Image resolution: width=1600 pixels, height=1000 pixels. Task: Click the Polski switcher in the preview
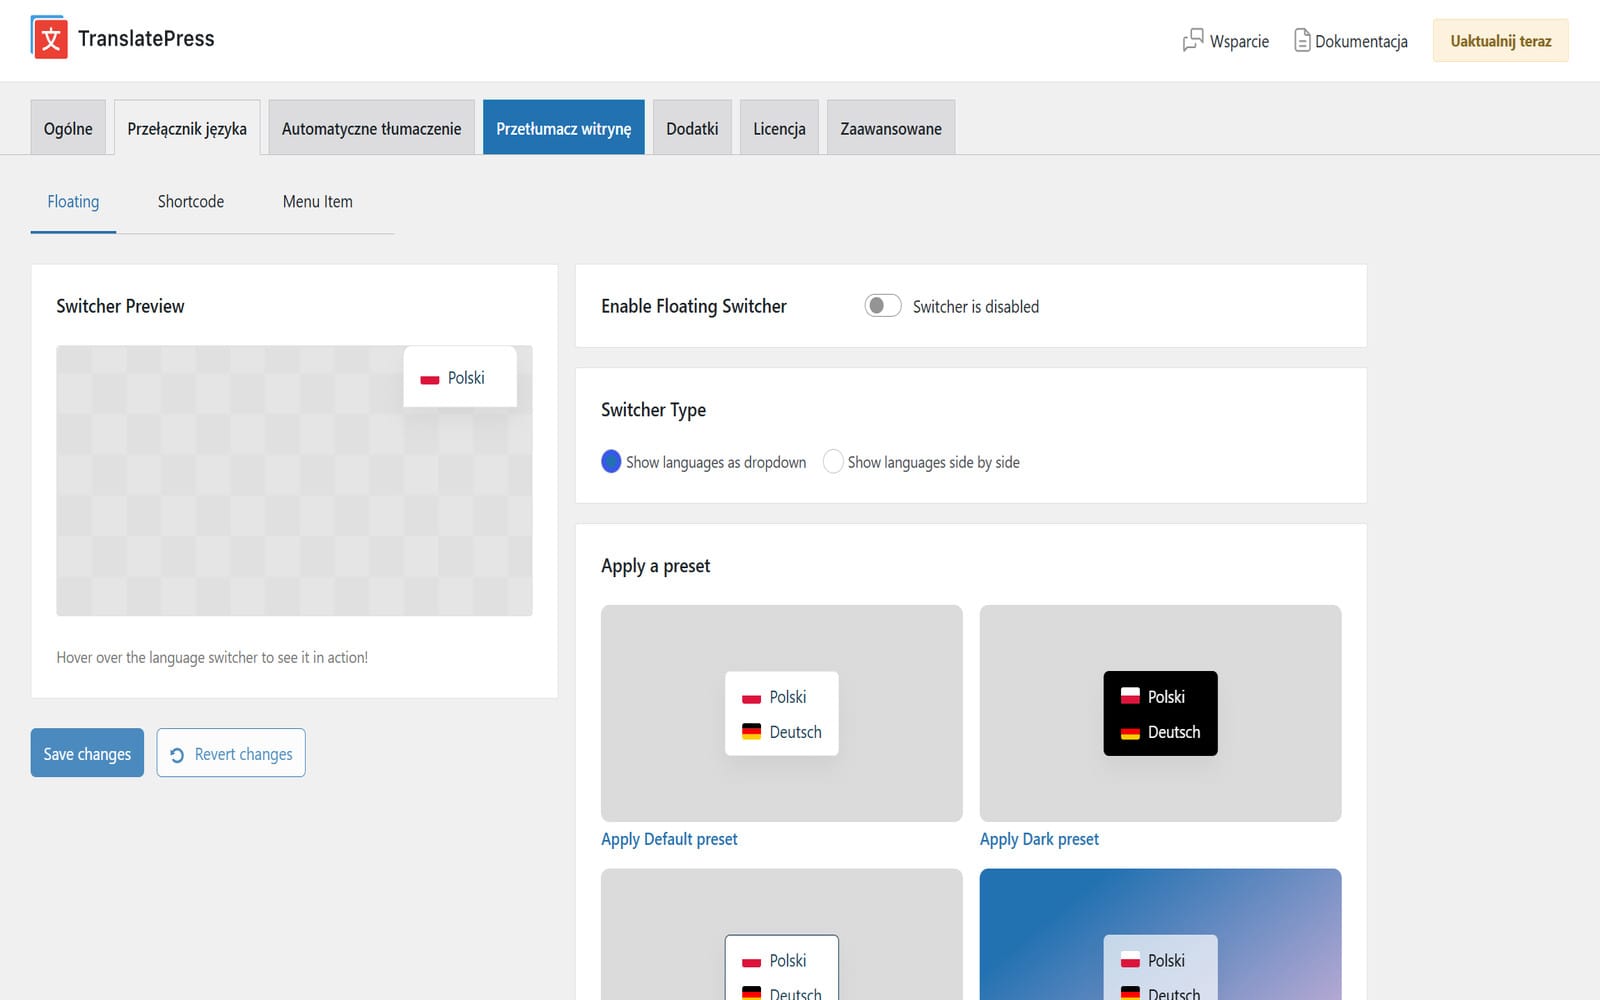(460, 377)
